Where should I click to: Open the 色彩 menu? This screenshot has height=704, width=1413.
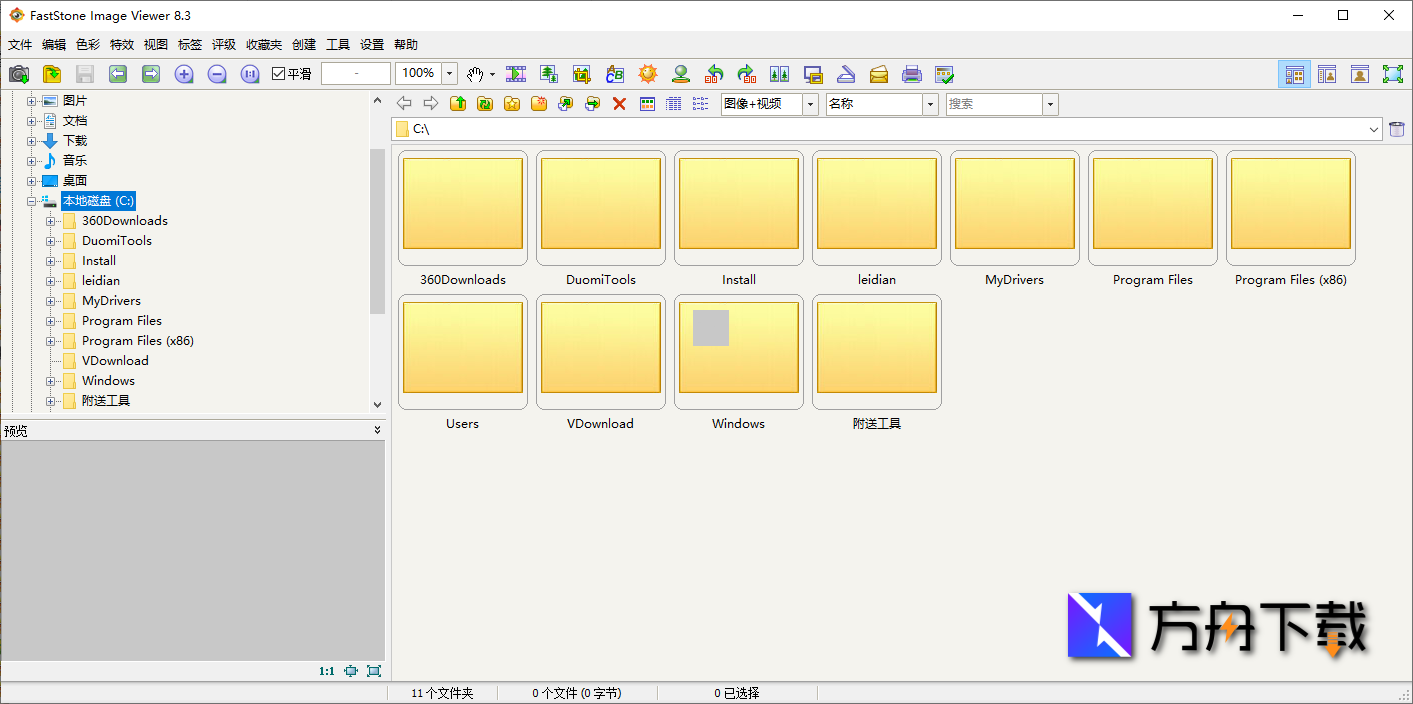tap(85, 44)
